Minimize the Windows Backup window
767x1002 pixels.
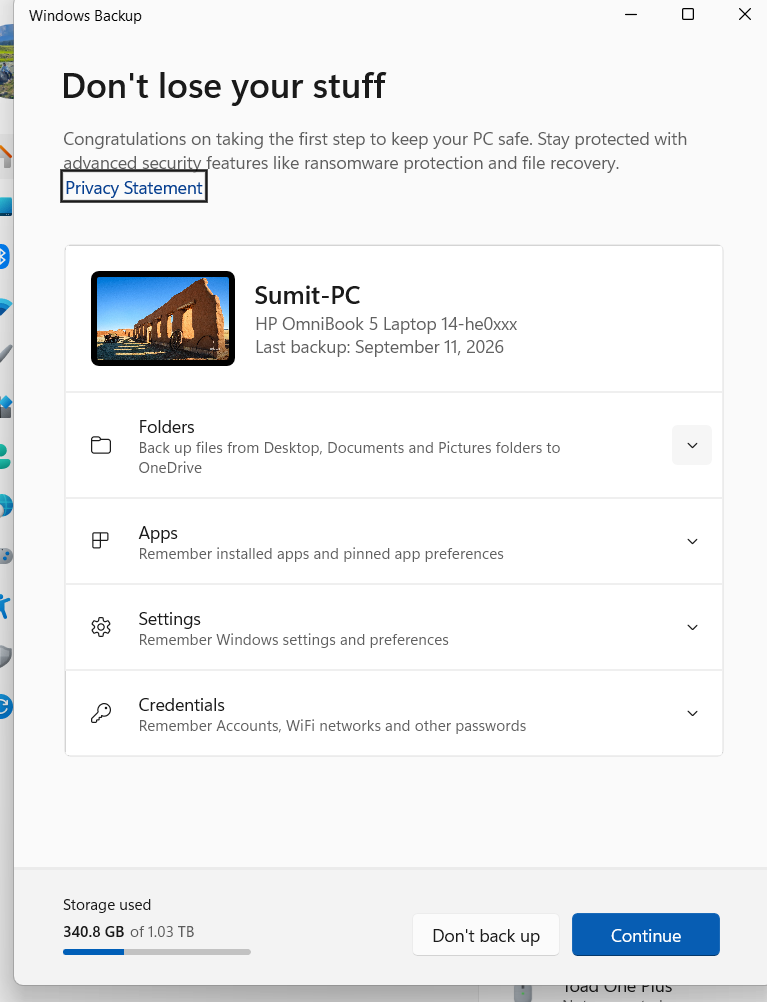631,14
